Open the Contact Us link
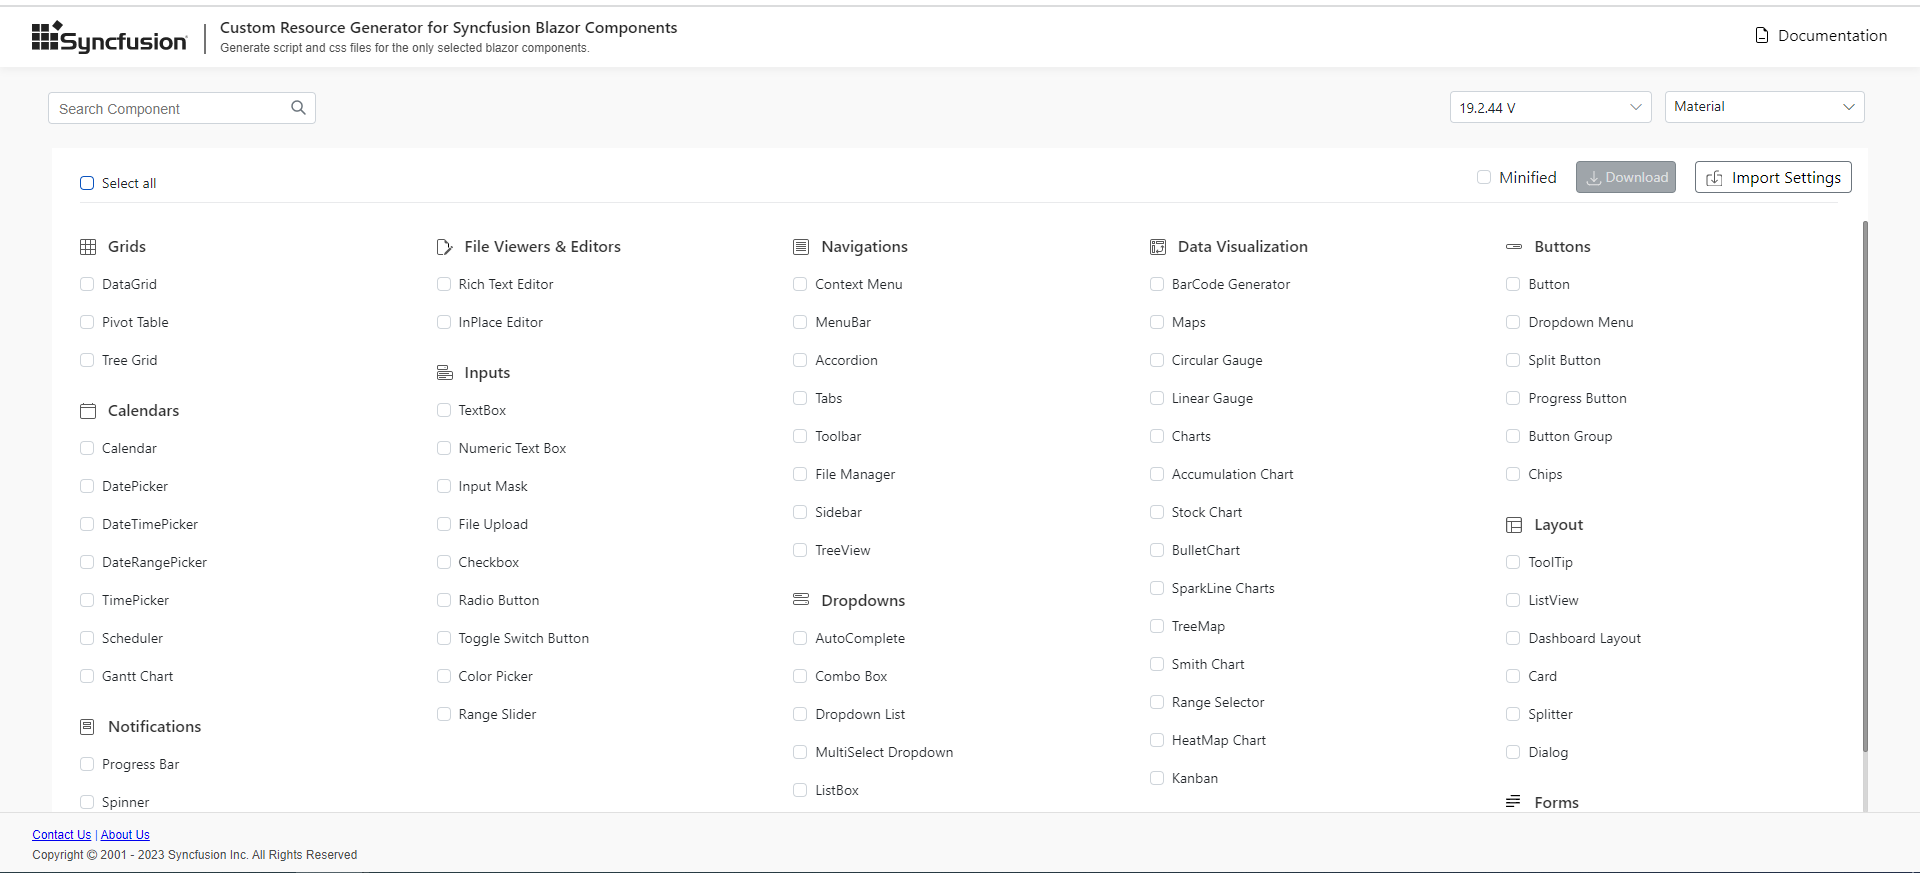The image size is (1920, 873). coord(61,835)
